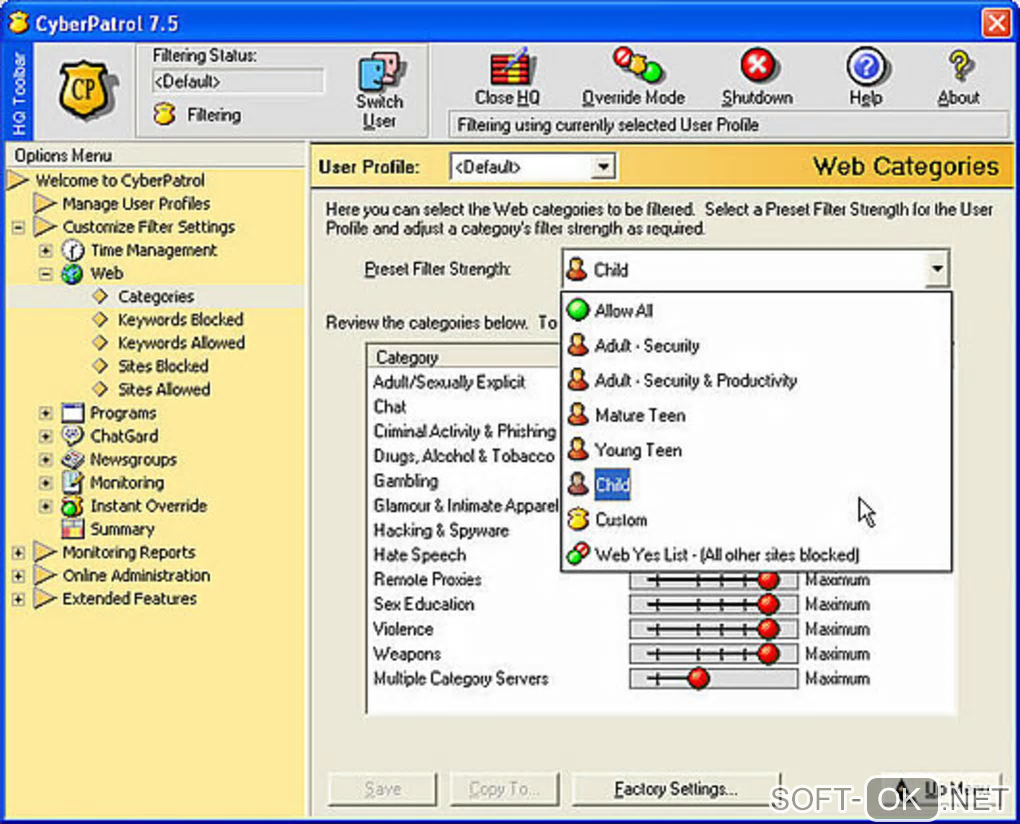This screenshot has width=1020, height=824.
Task: Expand the Newsgroups node
Action: (x=46, y=460)
